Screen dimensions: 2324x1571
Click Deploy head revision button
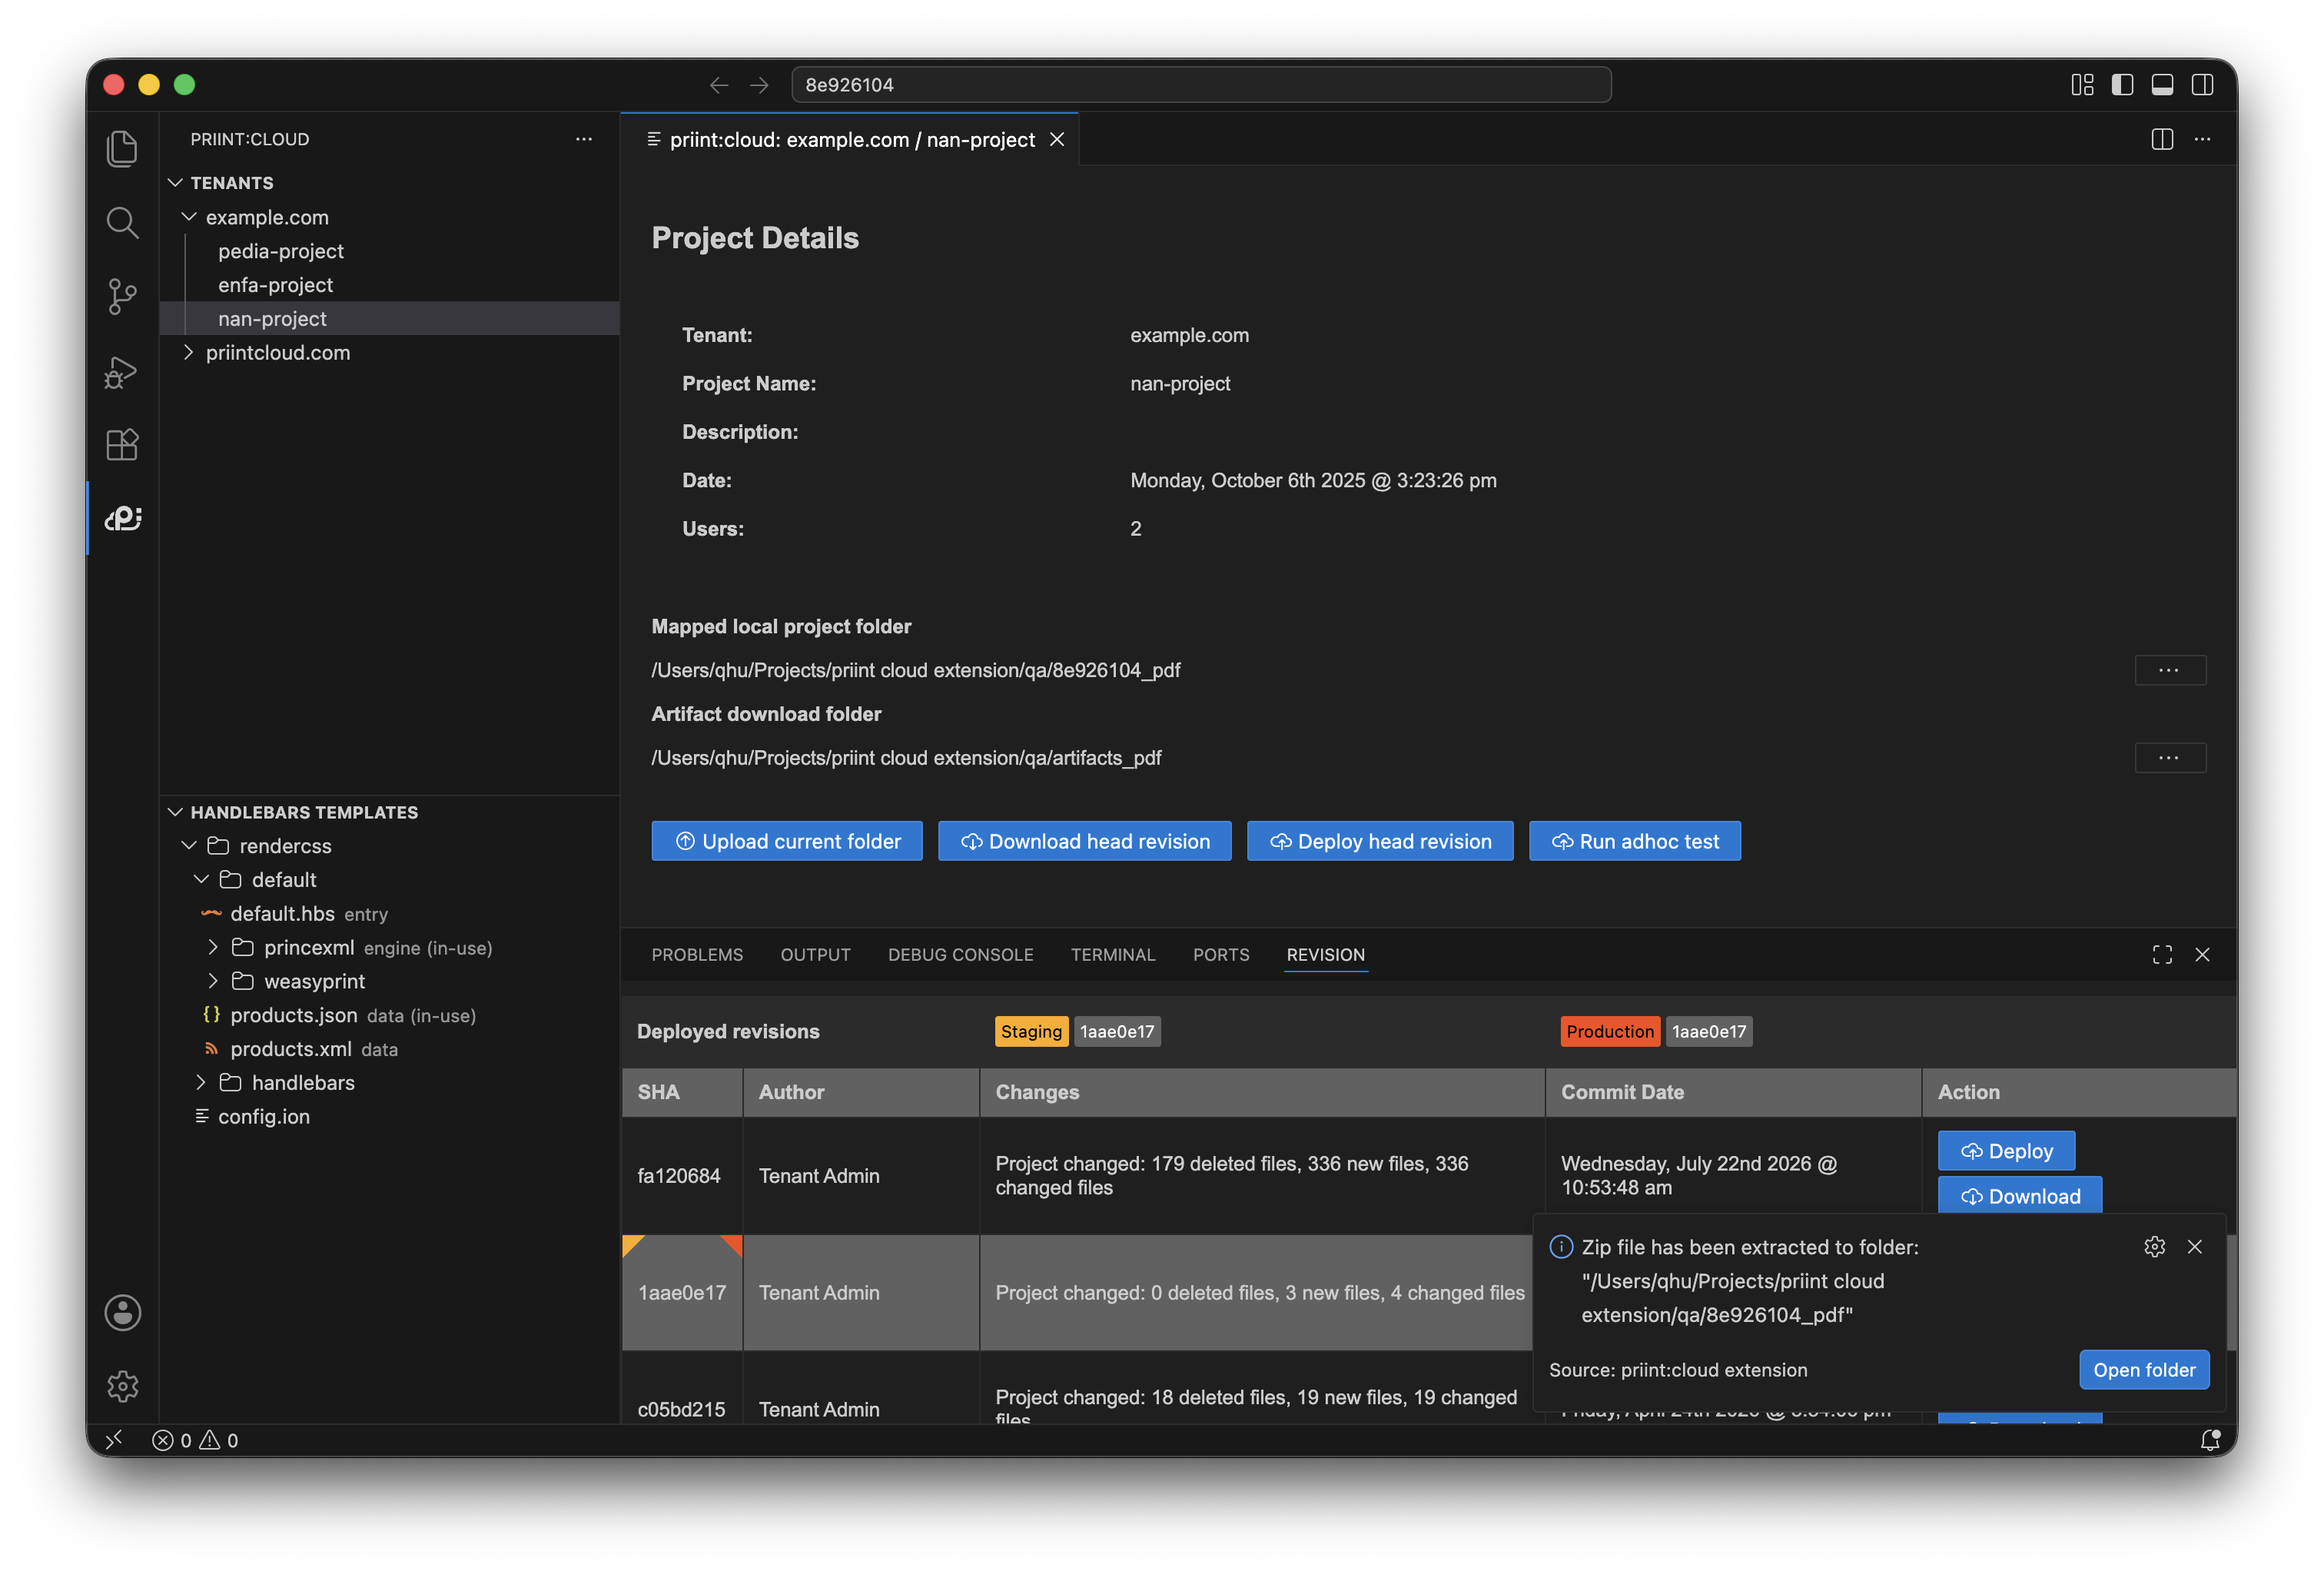pos(1380,841)
